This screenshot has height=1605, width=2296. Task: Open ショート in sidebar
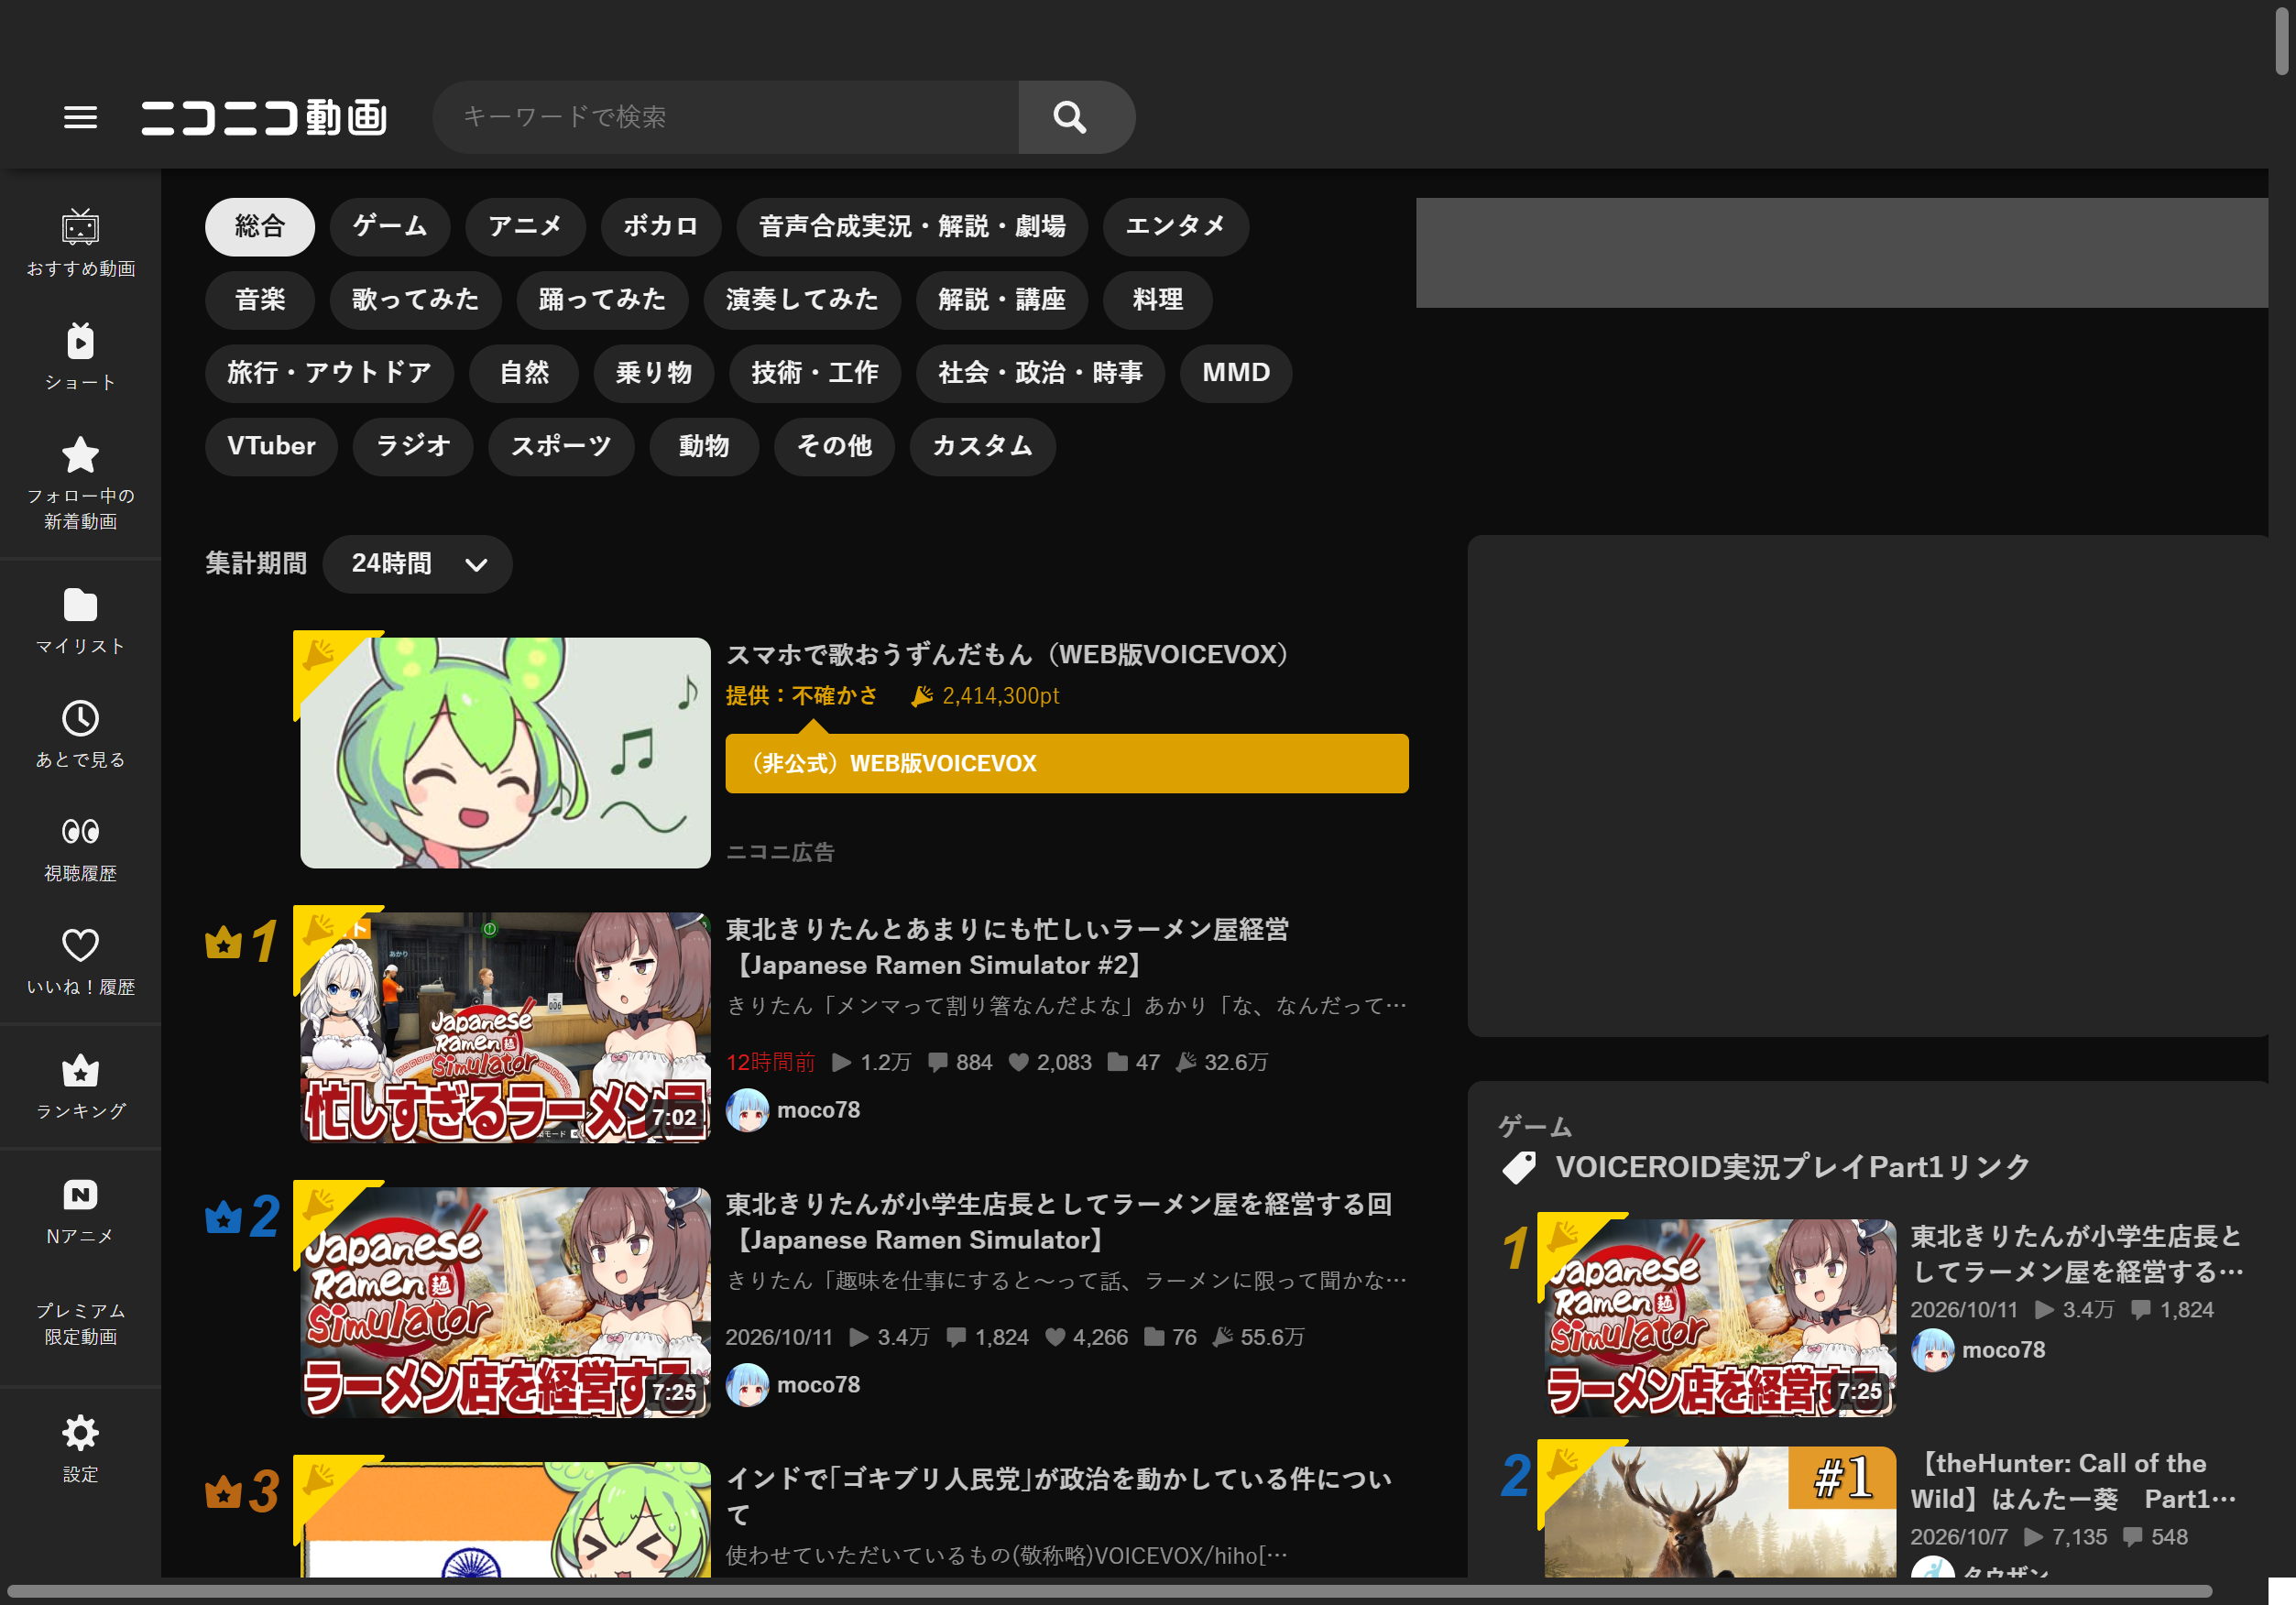[80, 357]
